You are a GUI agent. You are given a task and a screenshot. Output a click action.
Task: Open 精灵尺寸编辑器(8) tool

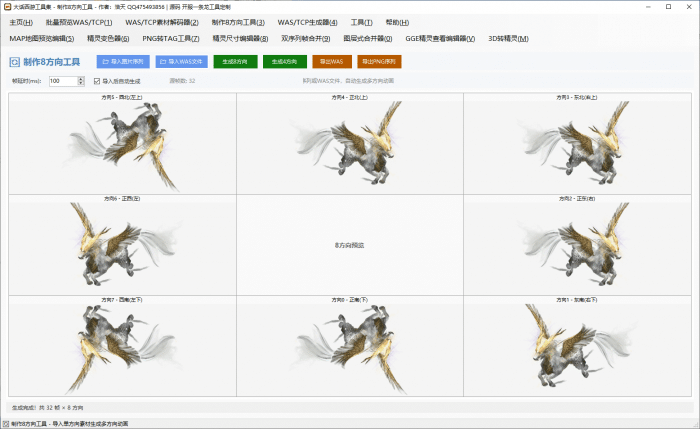click(240, 39)
